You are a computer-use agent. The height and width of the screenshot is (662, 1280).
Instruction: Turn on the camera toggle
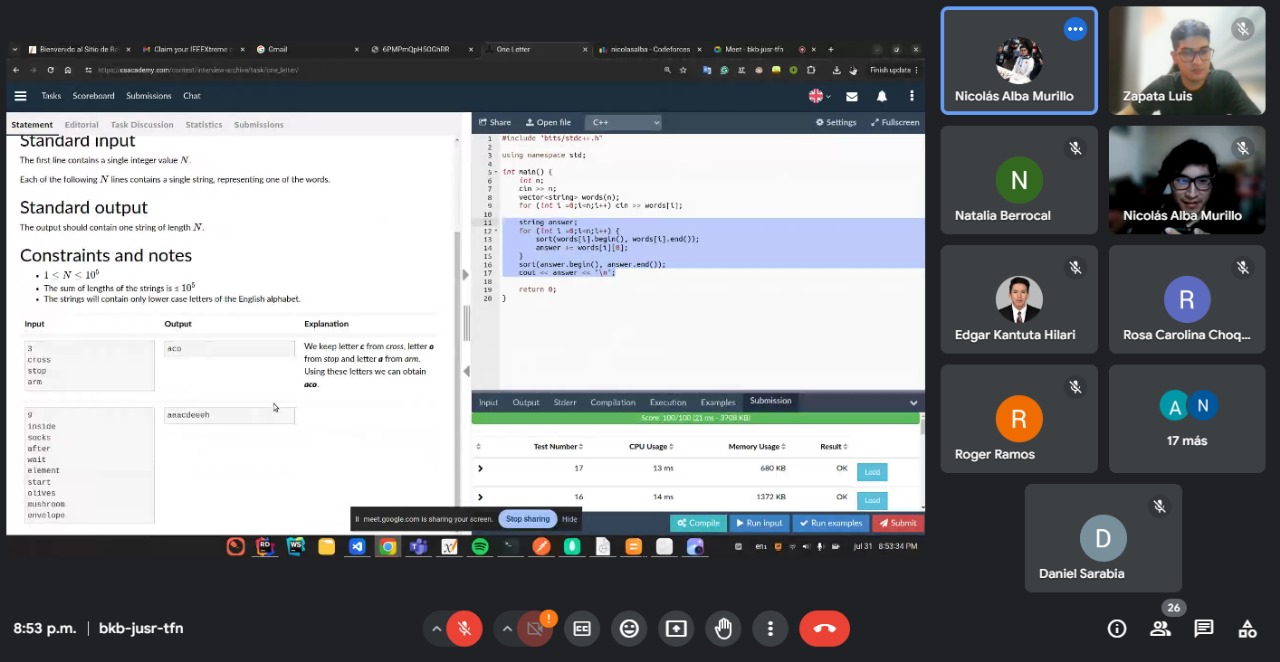(535, 628)
